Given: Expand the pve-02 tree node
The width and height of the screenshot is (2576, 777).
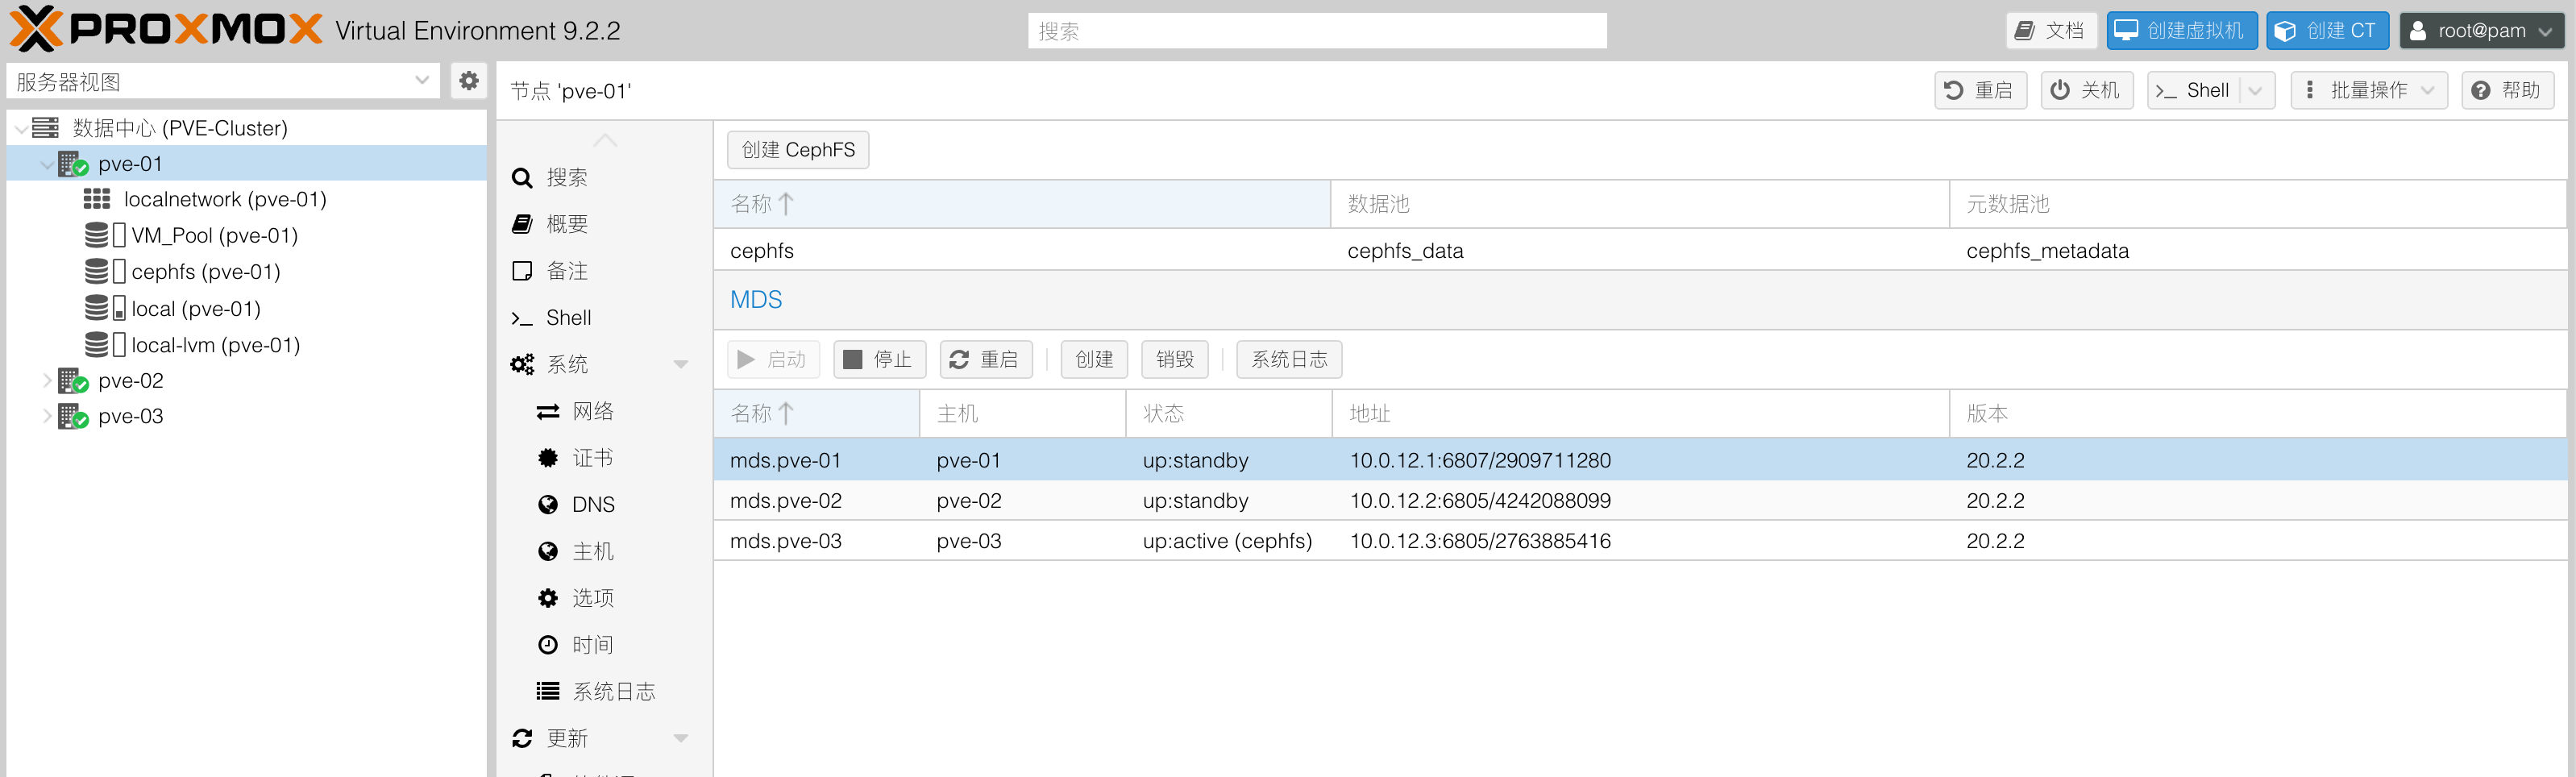Looking at the screenshot, I should click(x=47, y=381).
